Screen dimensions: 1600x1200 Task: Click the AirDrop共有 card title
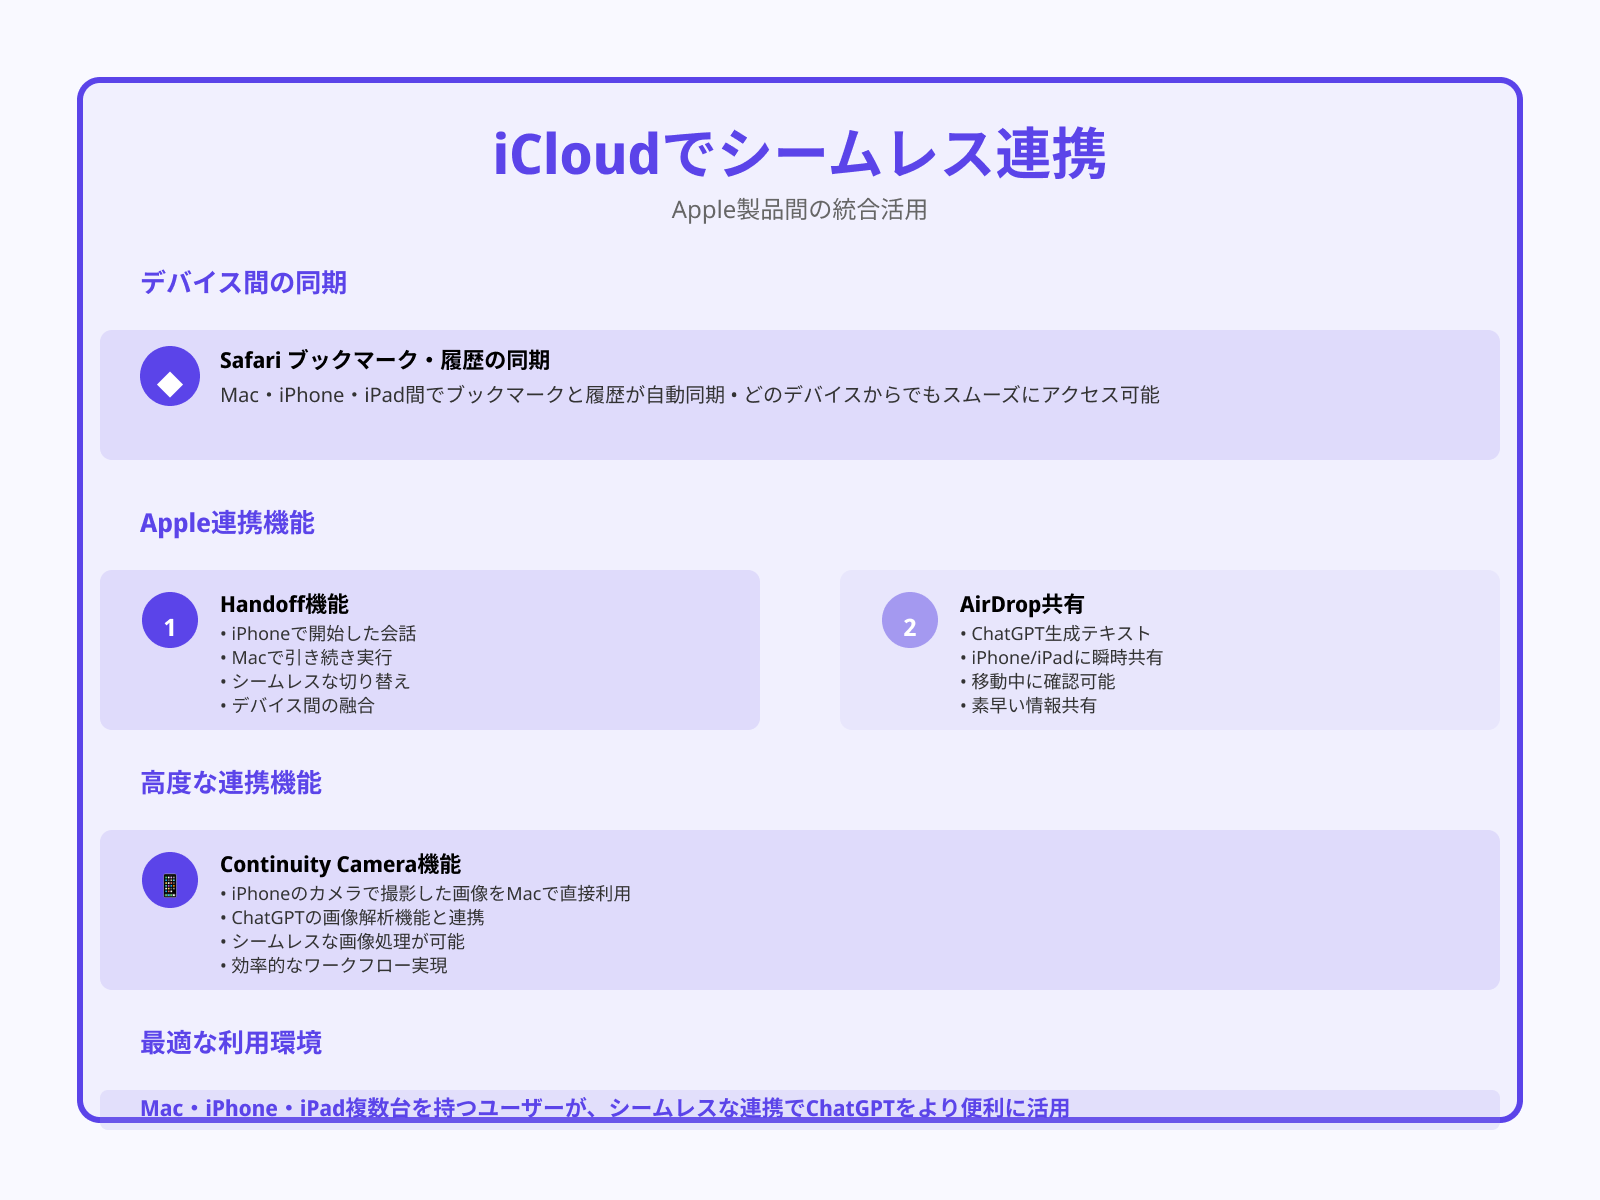[x=1021, y=604]
